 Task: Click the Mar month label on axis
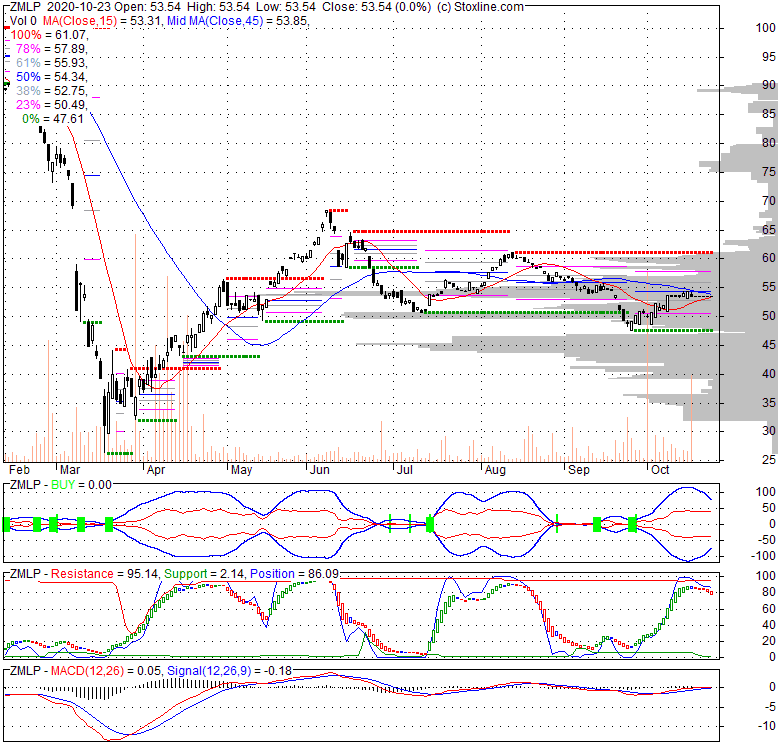(x=70, y=469)
